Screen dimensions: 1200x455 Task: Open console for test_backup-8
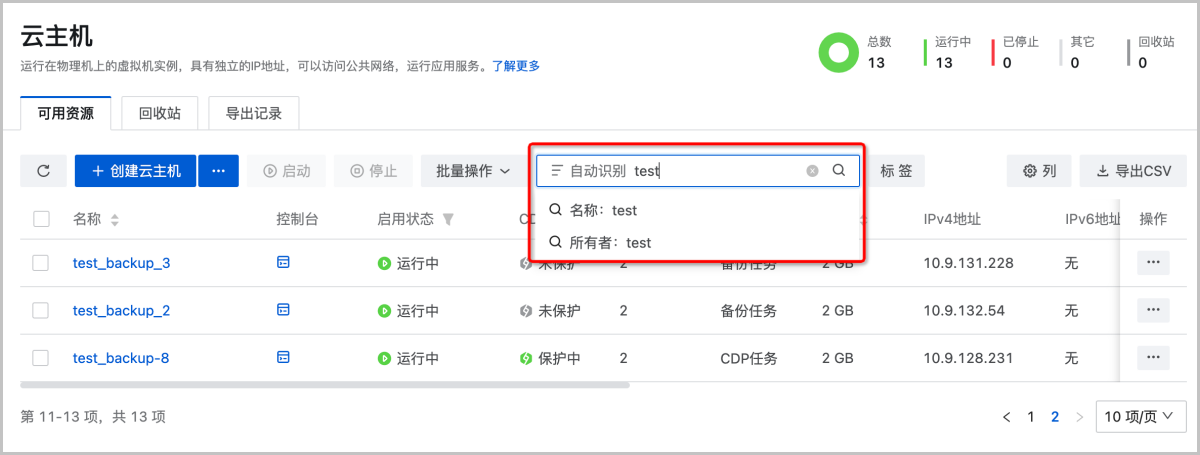point(283,357)
